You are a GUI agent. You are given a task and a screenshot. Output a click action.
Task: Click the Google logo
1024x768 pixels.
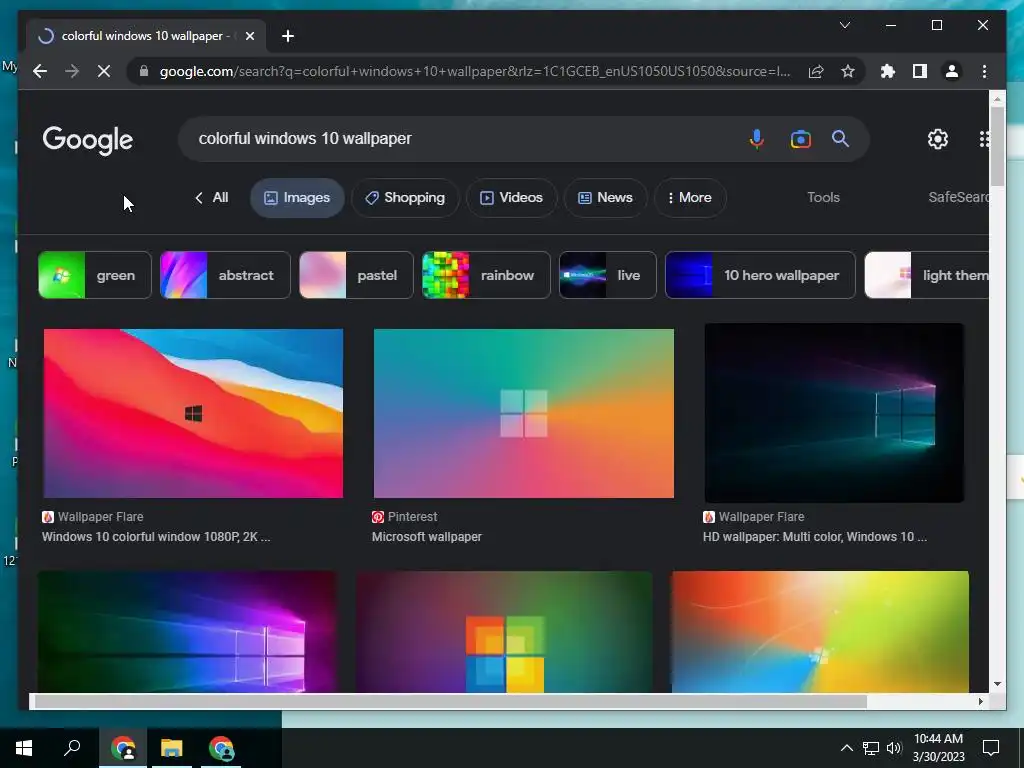88,140
